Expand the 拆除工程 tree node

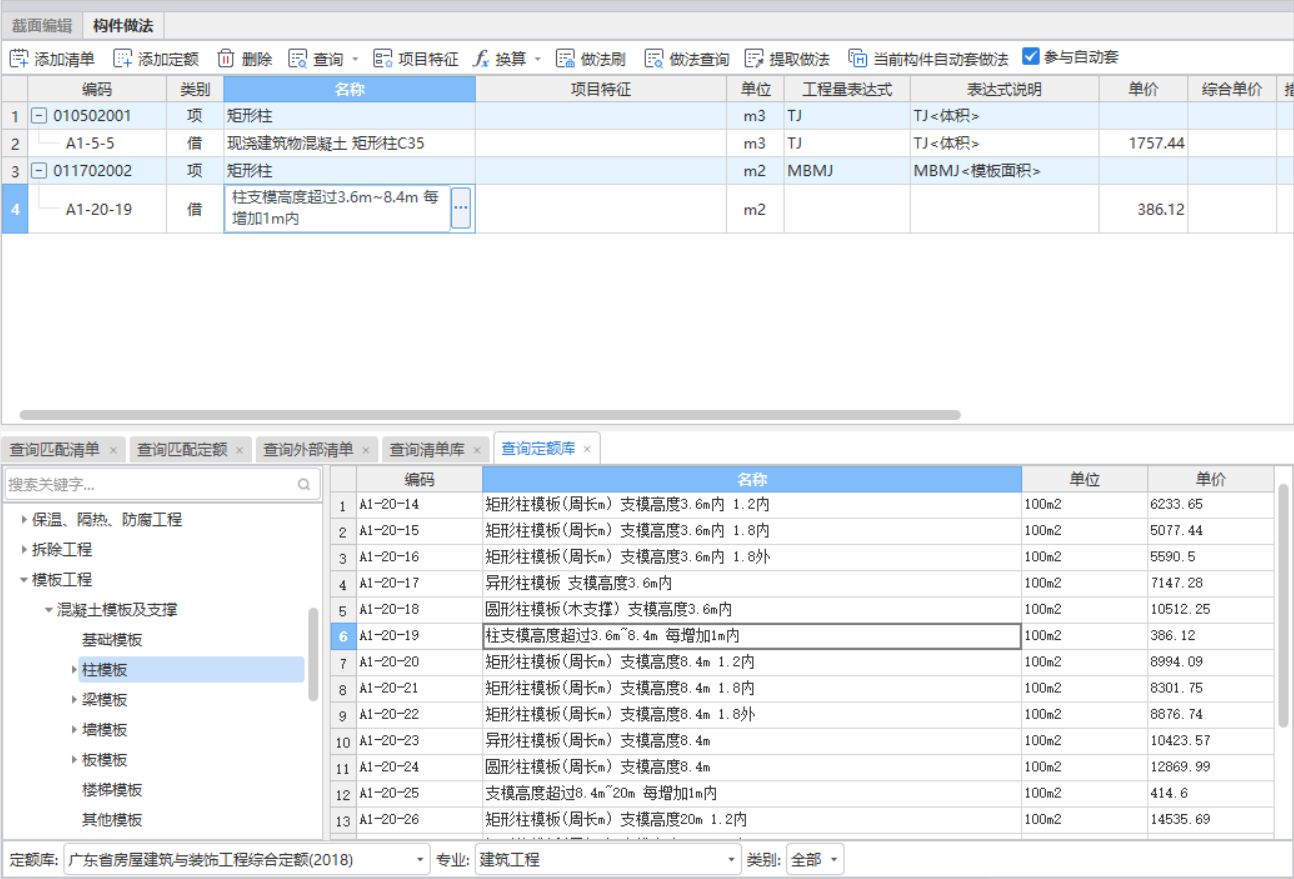(25, 550)
